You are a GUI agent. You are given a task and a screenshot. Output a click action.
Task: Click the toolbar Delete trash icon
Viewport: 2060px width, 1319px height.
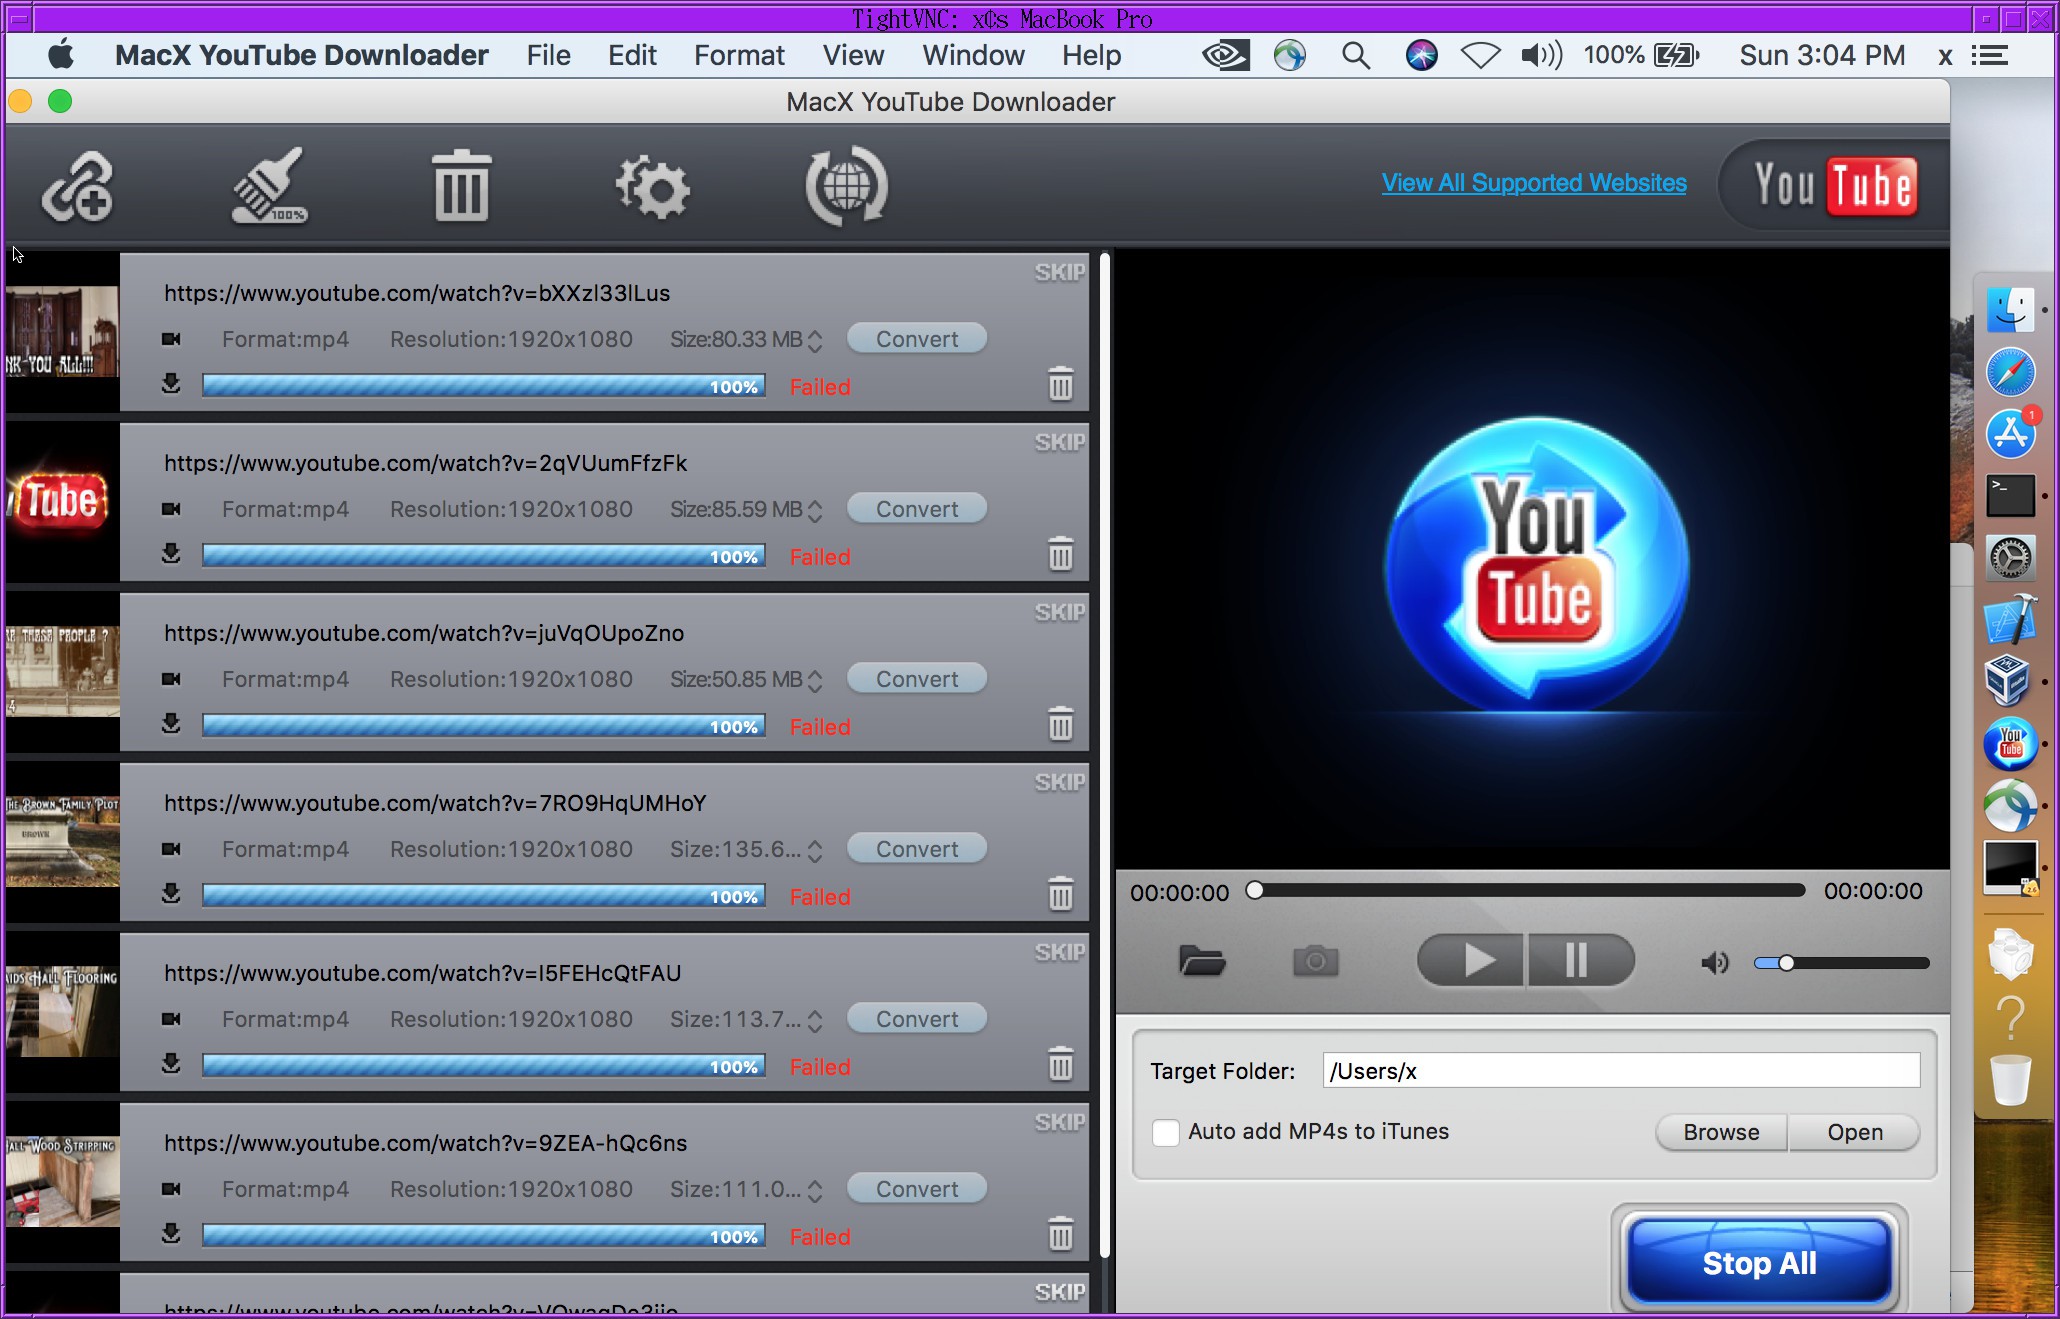coord(461,187)
